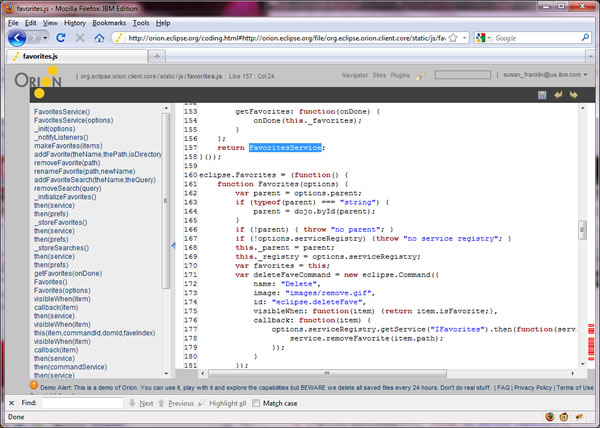This screenshot has width=600, height=428.
Task: Open the Bookmarks menu
Action: 110,21
